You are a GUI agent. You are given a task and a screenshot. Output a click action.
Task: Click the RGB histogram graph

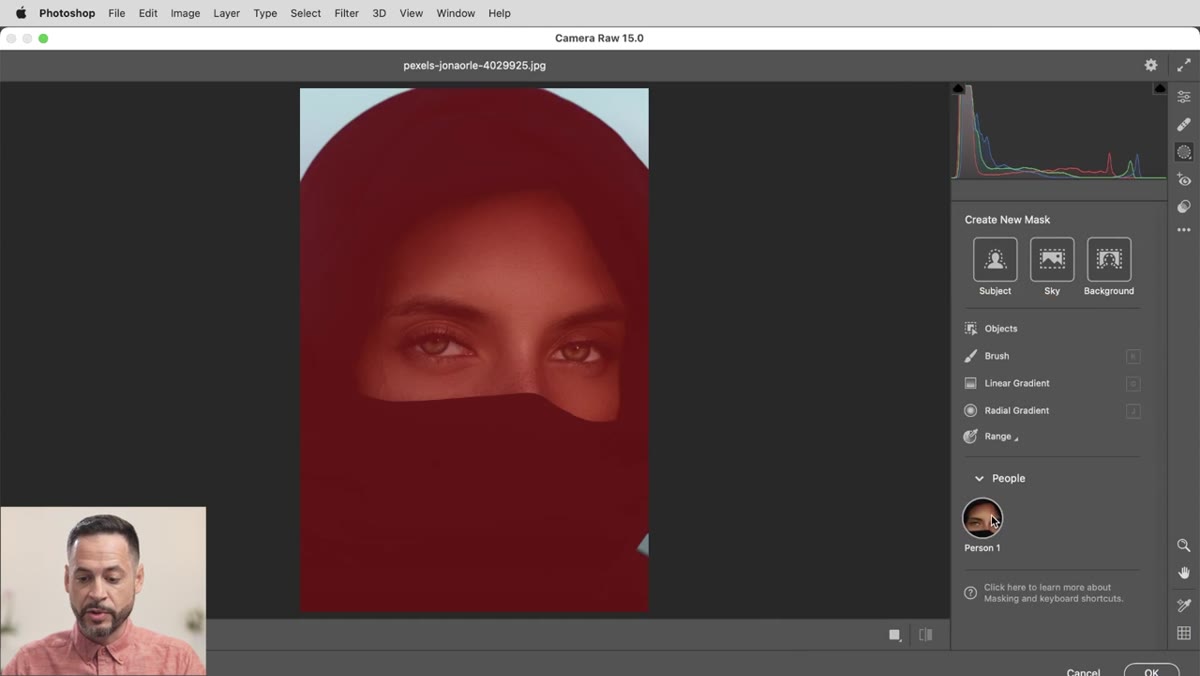click(1059, 131)
